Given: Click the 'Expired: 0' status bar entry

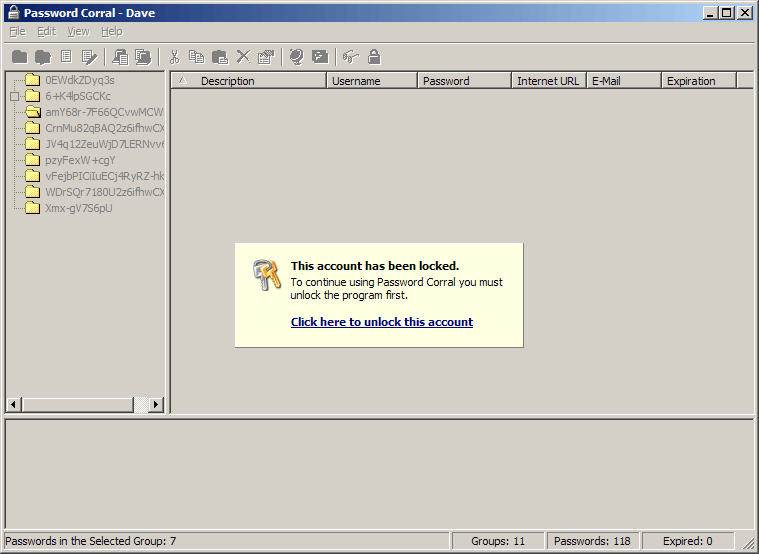Looking at the screenshot, I should coord(687,541).
